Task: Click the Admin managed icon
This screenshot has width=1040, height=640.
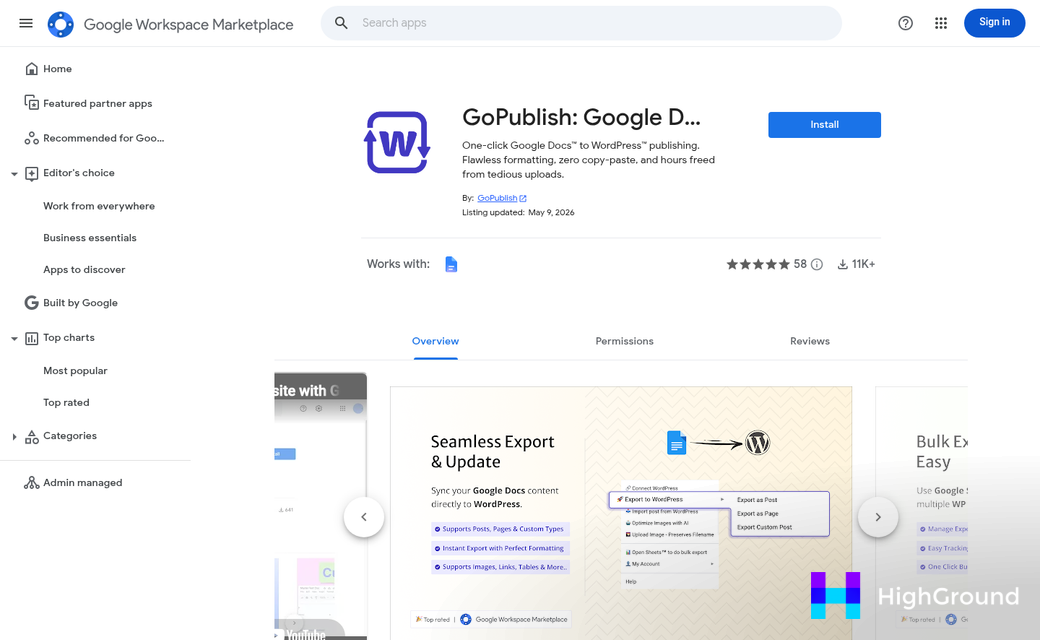Action: 31,483
